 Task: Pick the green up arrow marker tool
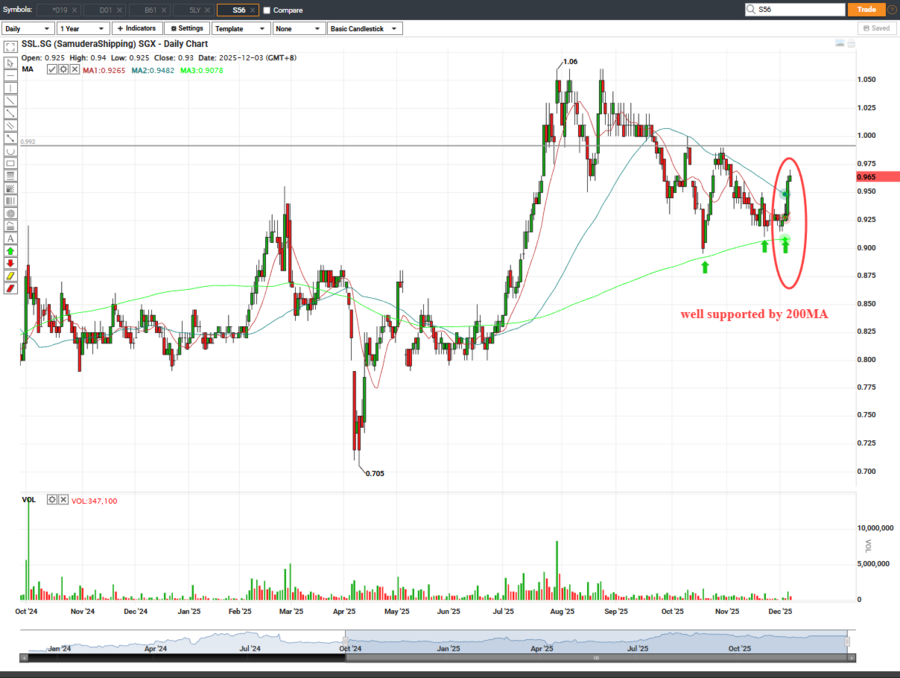click(10, 251)
